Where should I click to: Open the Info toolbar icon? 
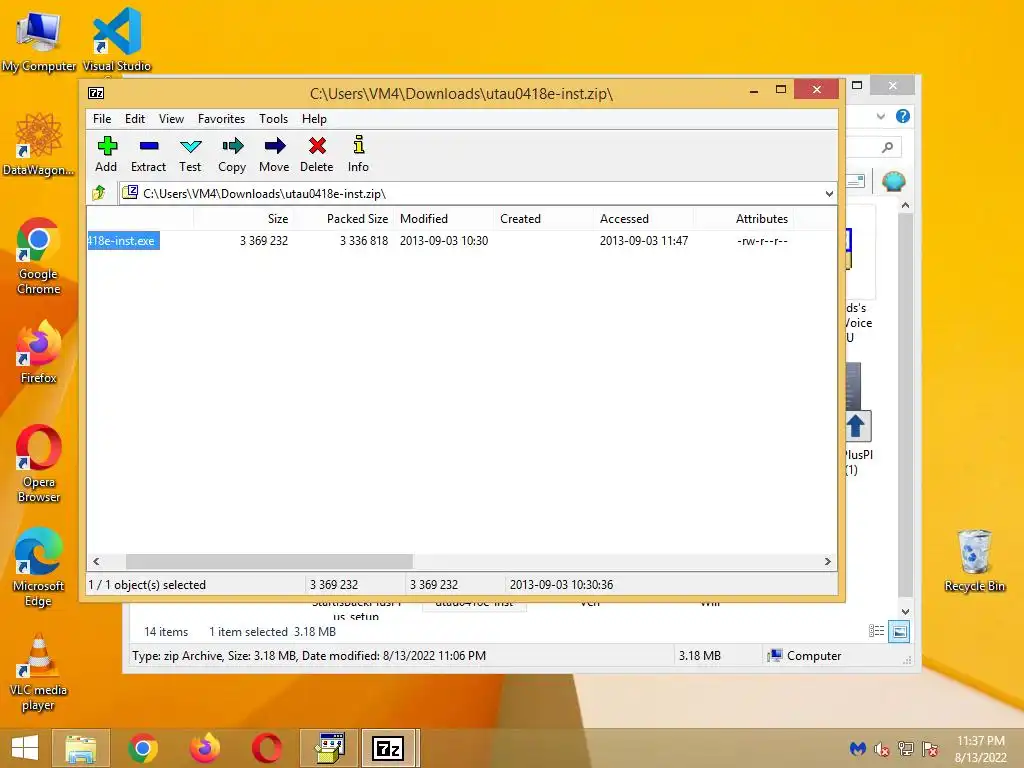coord(358,154)
